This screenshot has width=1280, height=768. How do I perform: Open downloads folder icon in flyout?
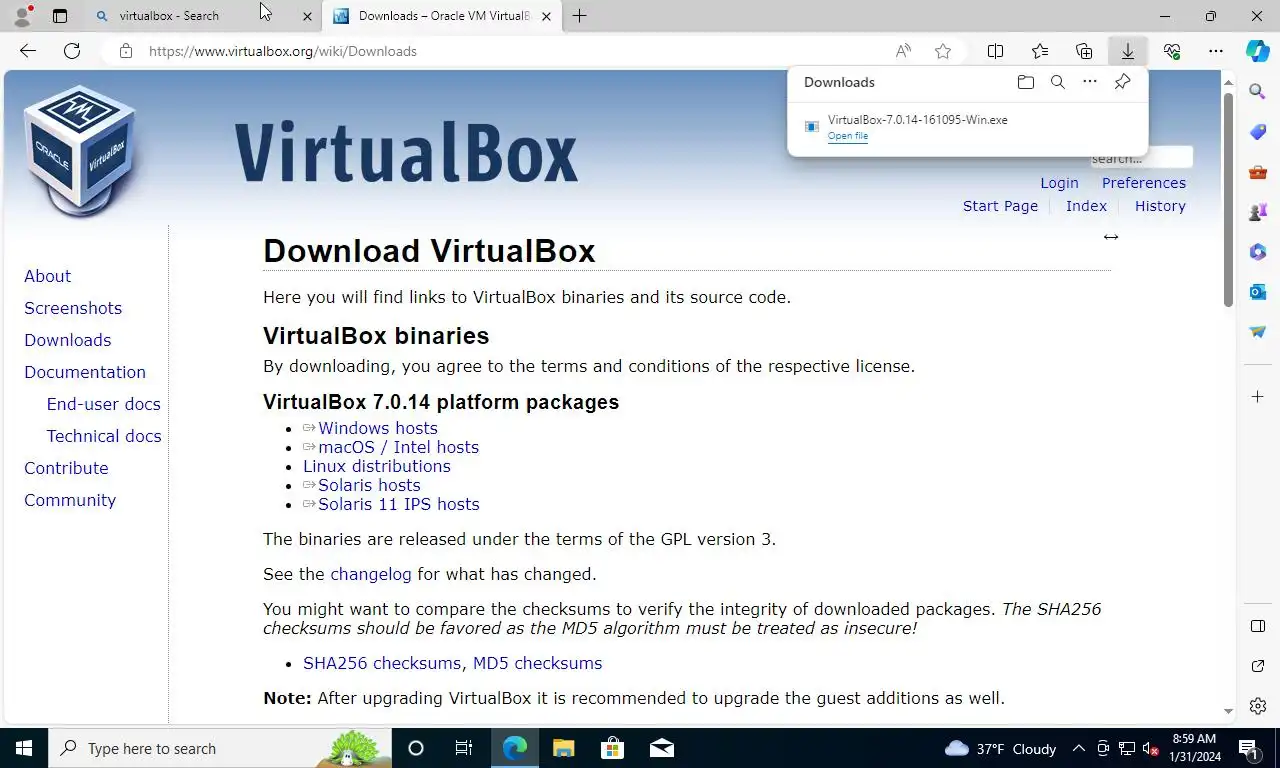tap(1025, 82)
